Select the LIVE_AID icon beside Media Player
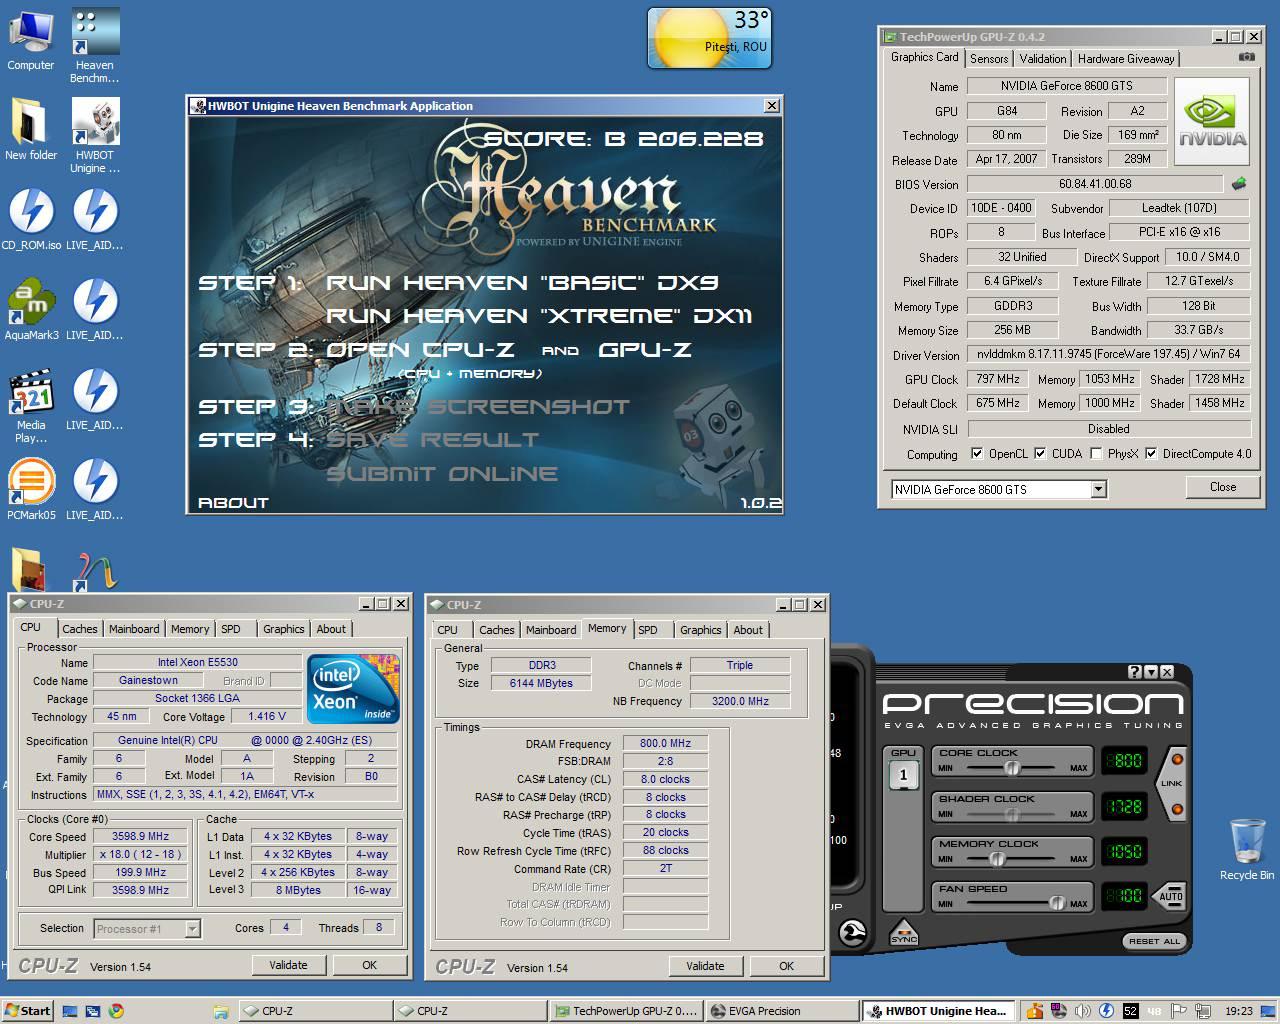Screen dimensions: 1280x1024 95,400
